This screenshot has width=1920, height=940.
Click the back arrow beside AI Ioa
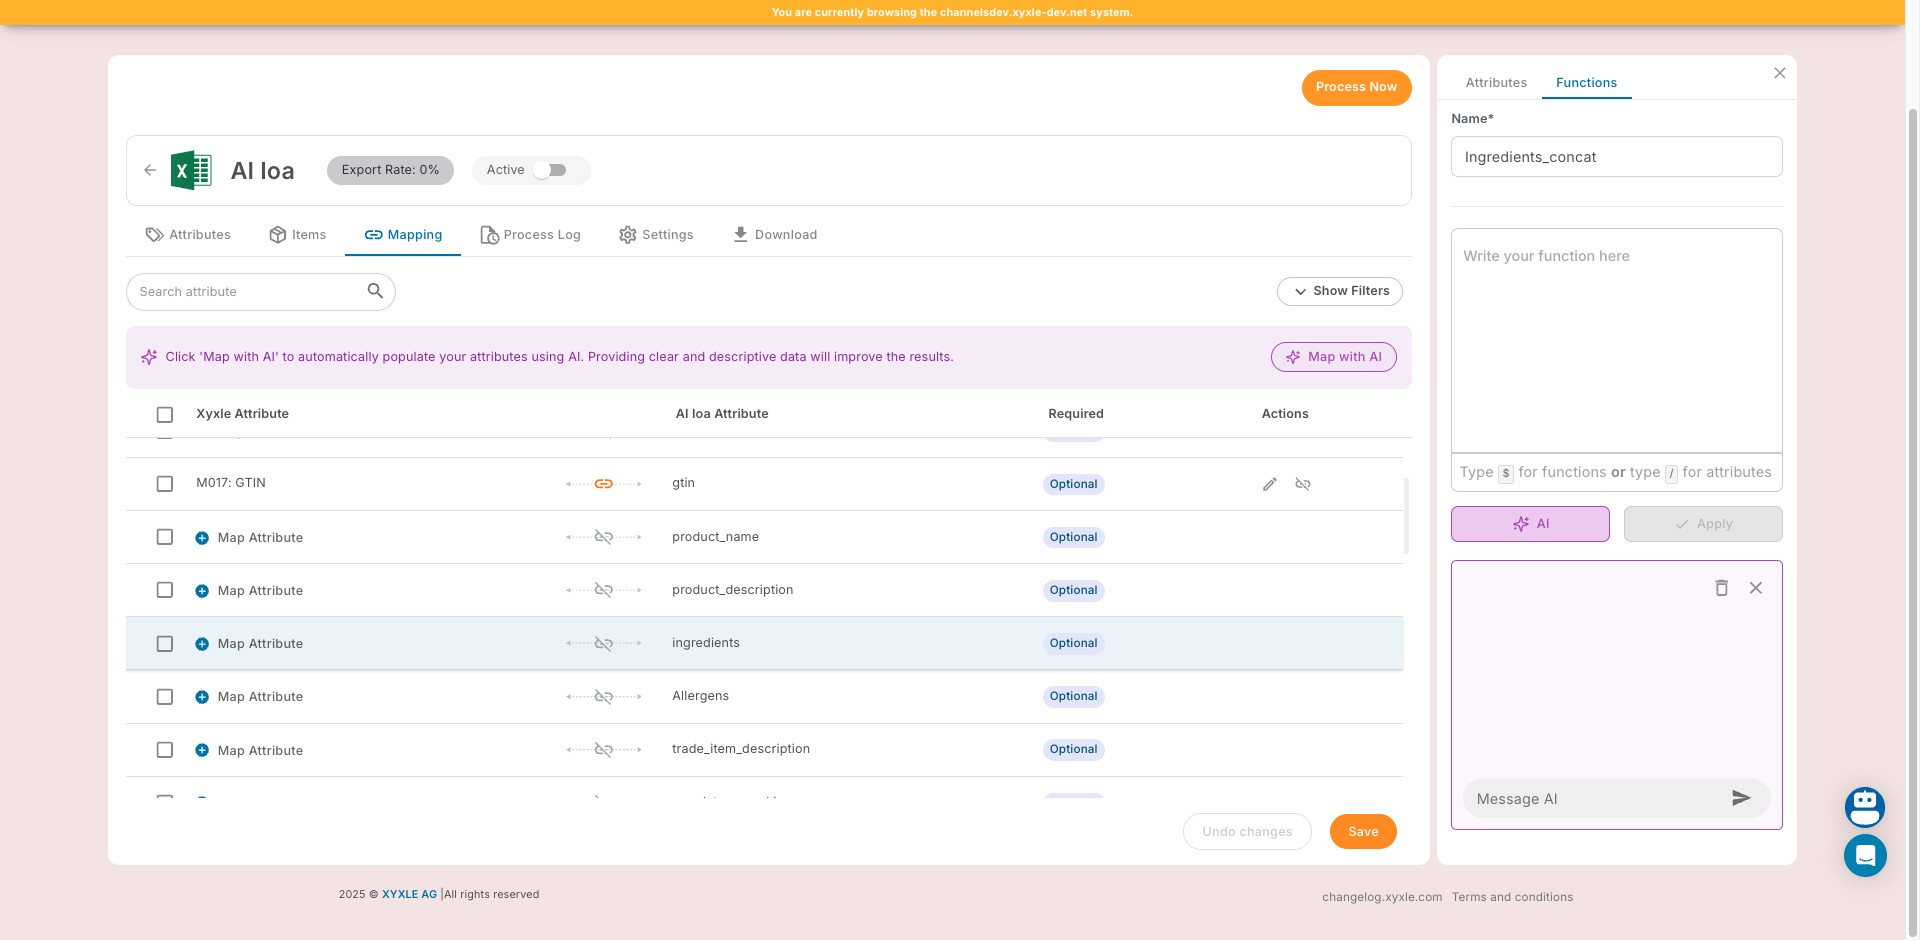click(150, 170)
